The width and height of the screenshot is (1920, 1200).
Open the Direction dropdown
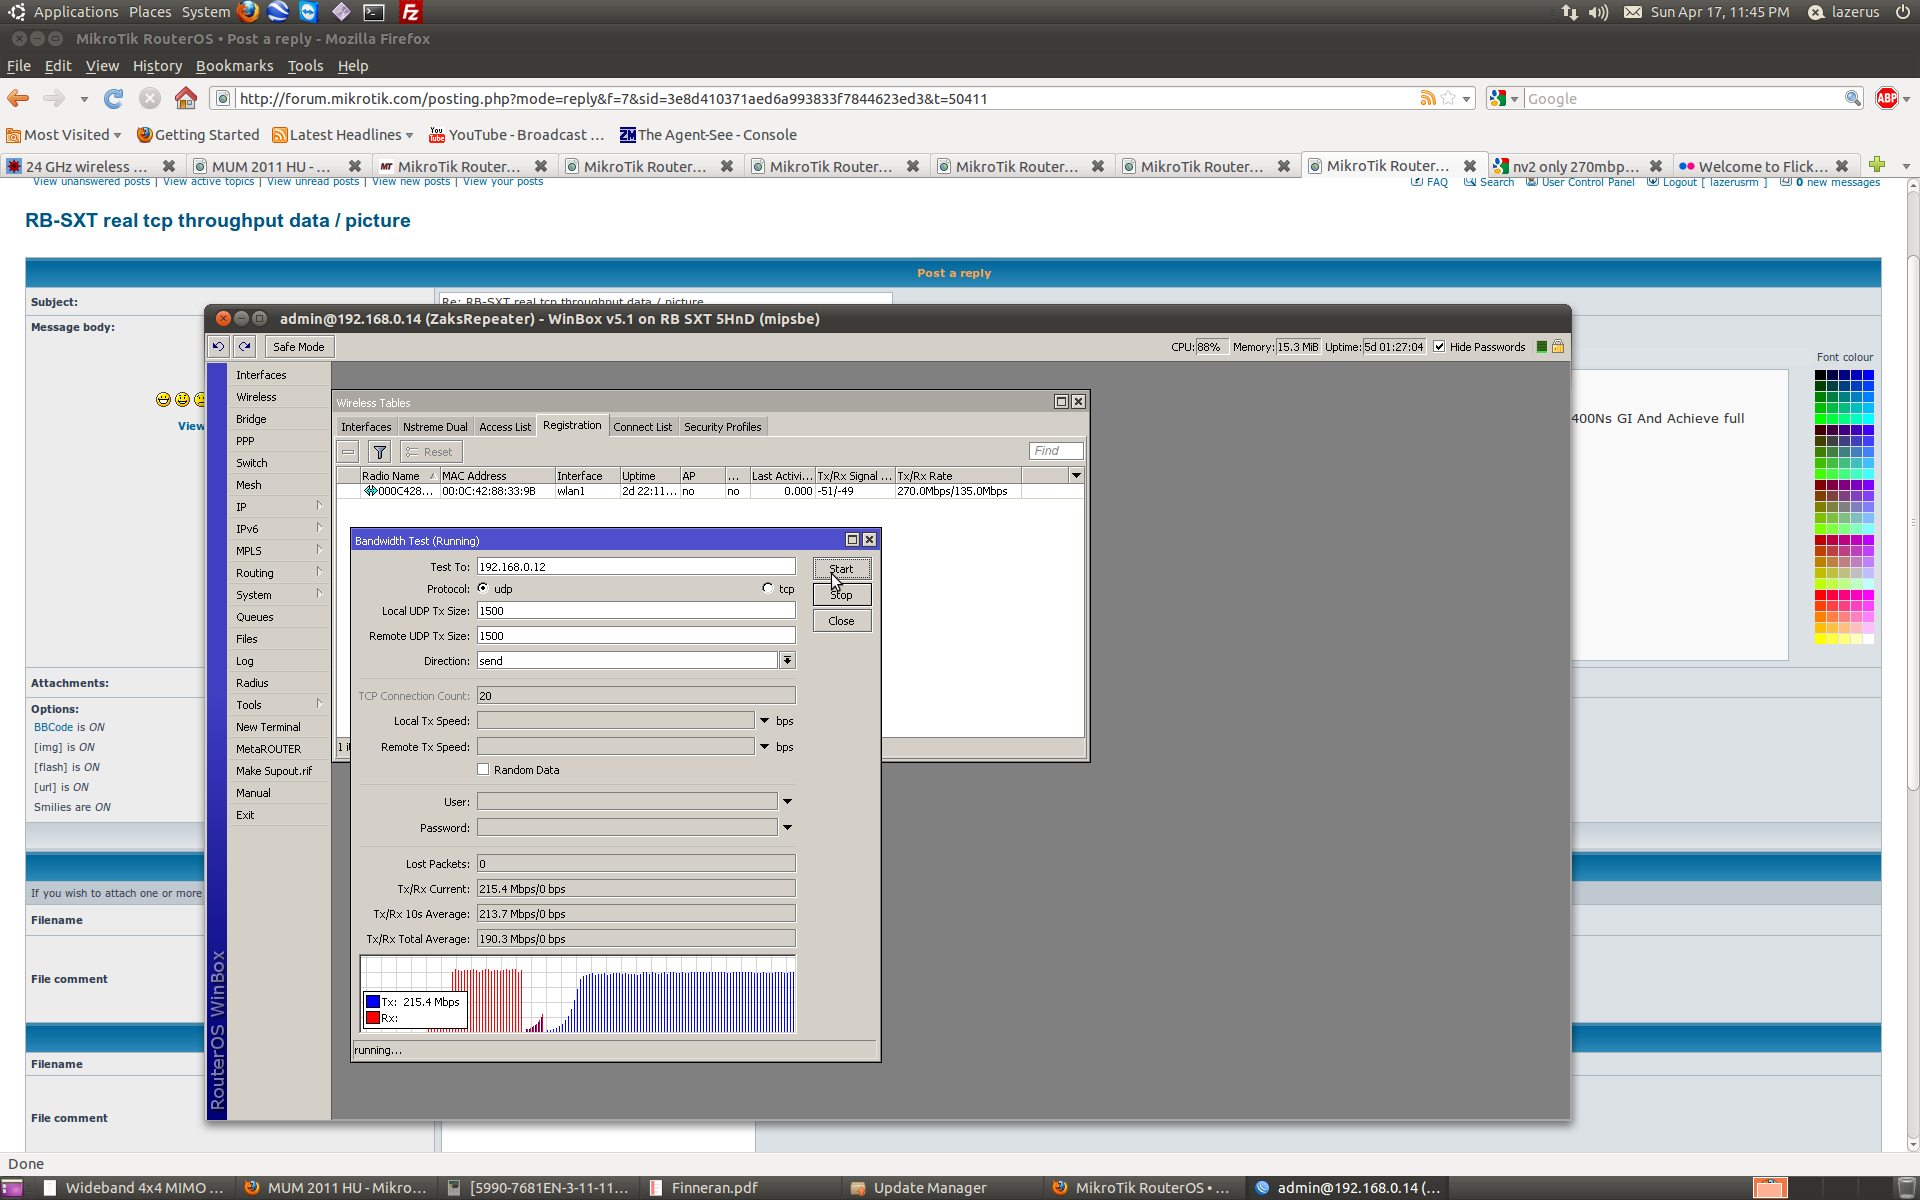788,661
